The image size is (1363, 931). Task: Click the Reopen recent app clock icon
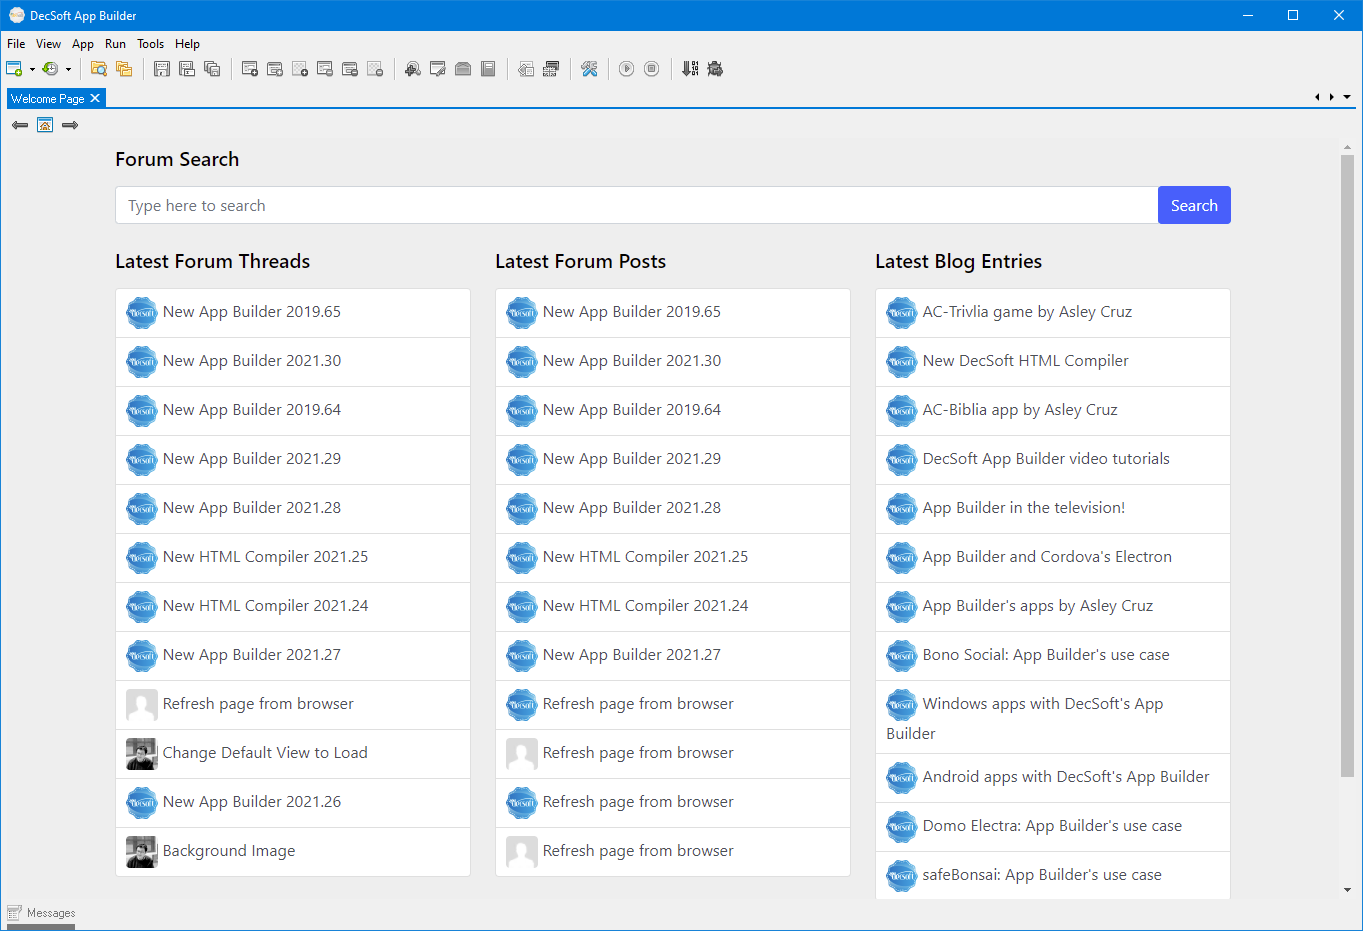pyautogui.click(x=50, y=69)
